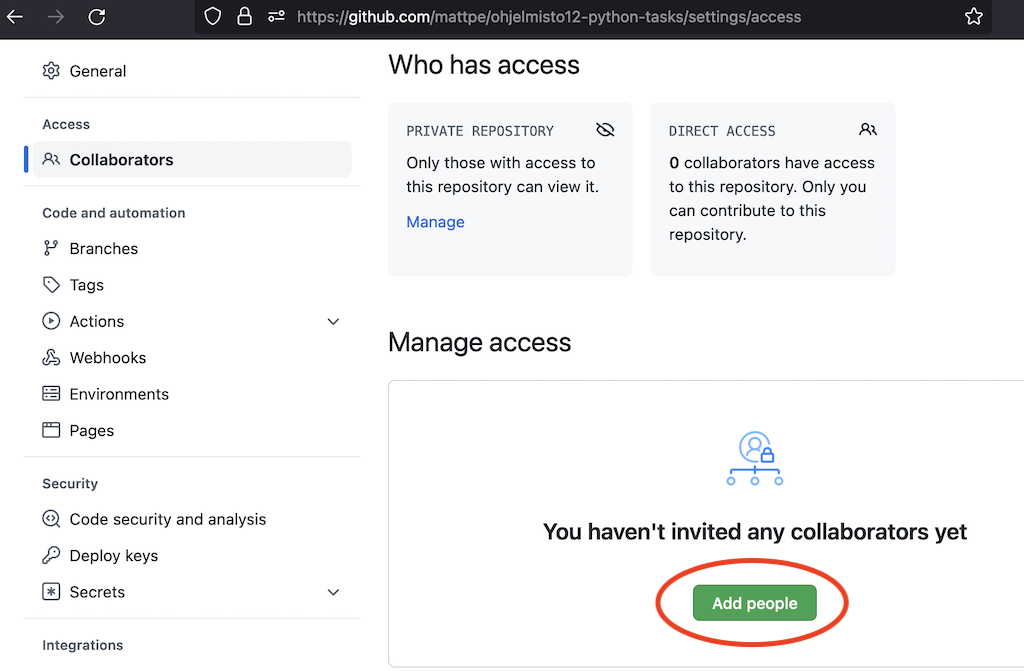Select Collaborators in the sidebar
The image size is (1024, 671).
pyautogui.click(x=121, y=160)
